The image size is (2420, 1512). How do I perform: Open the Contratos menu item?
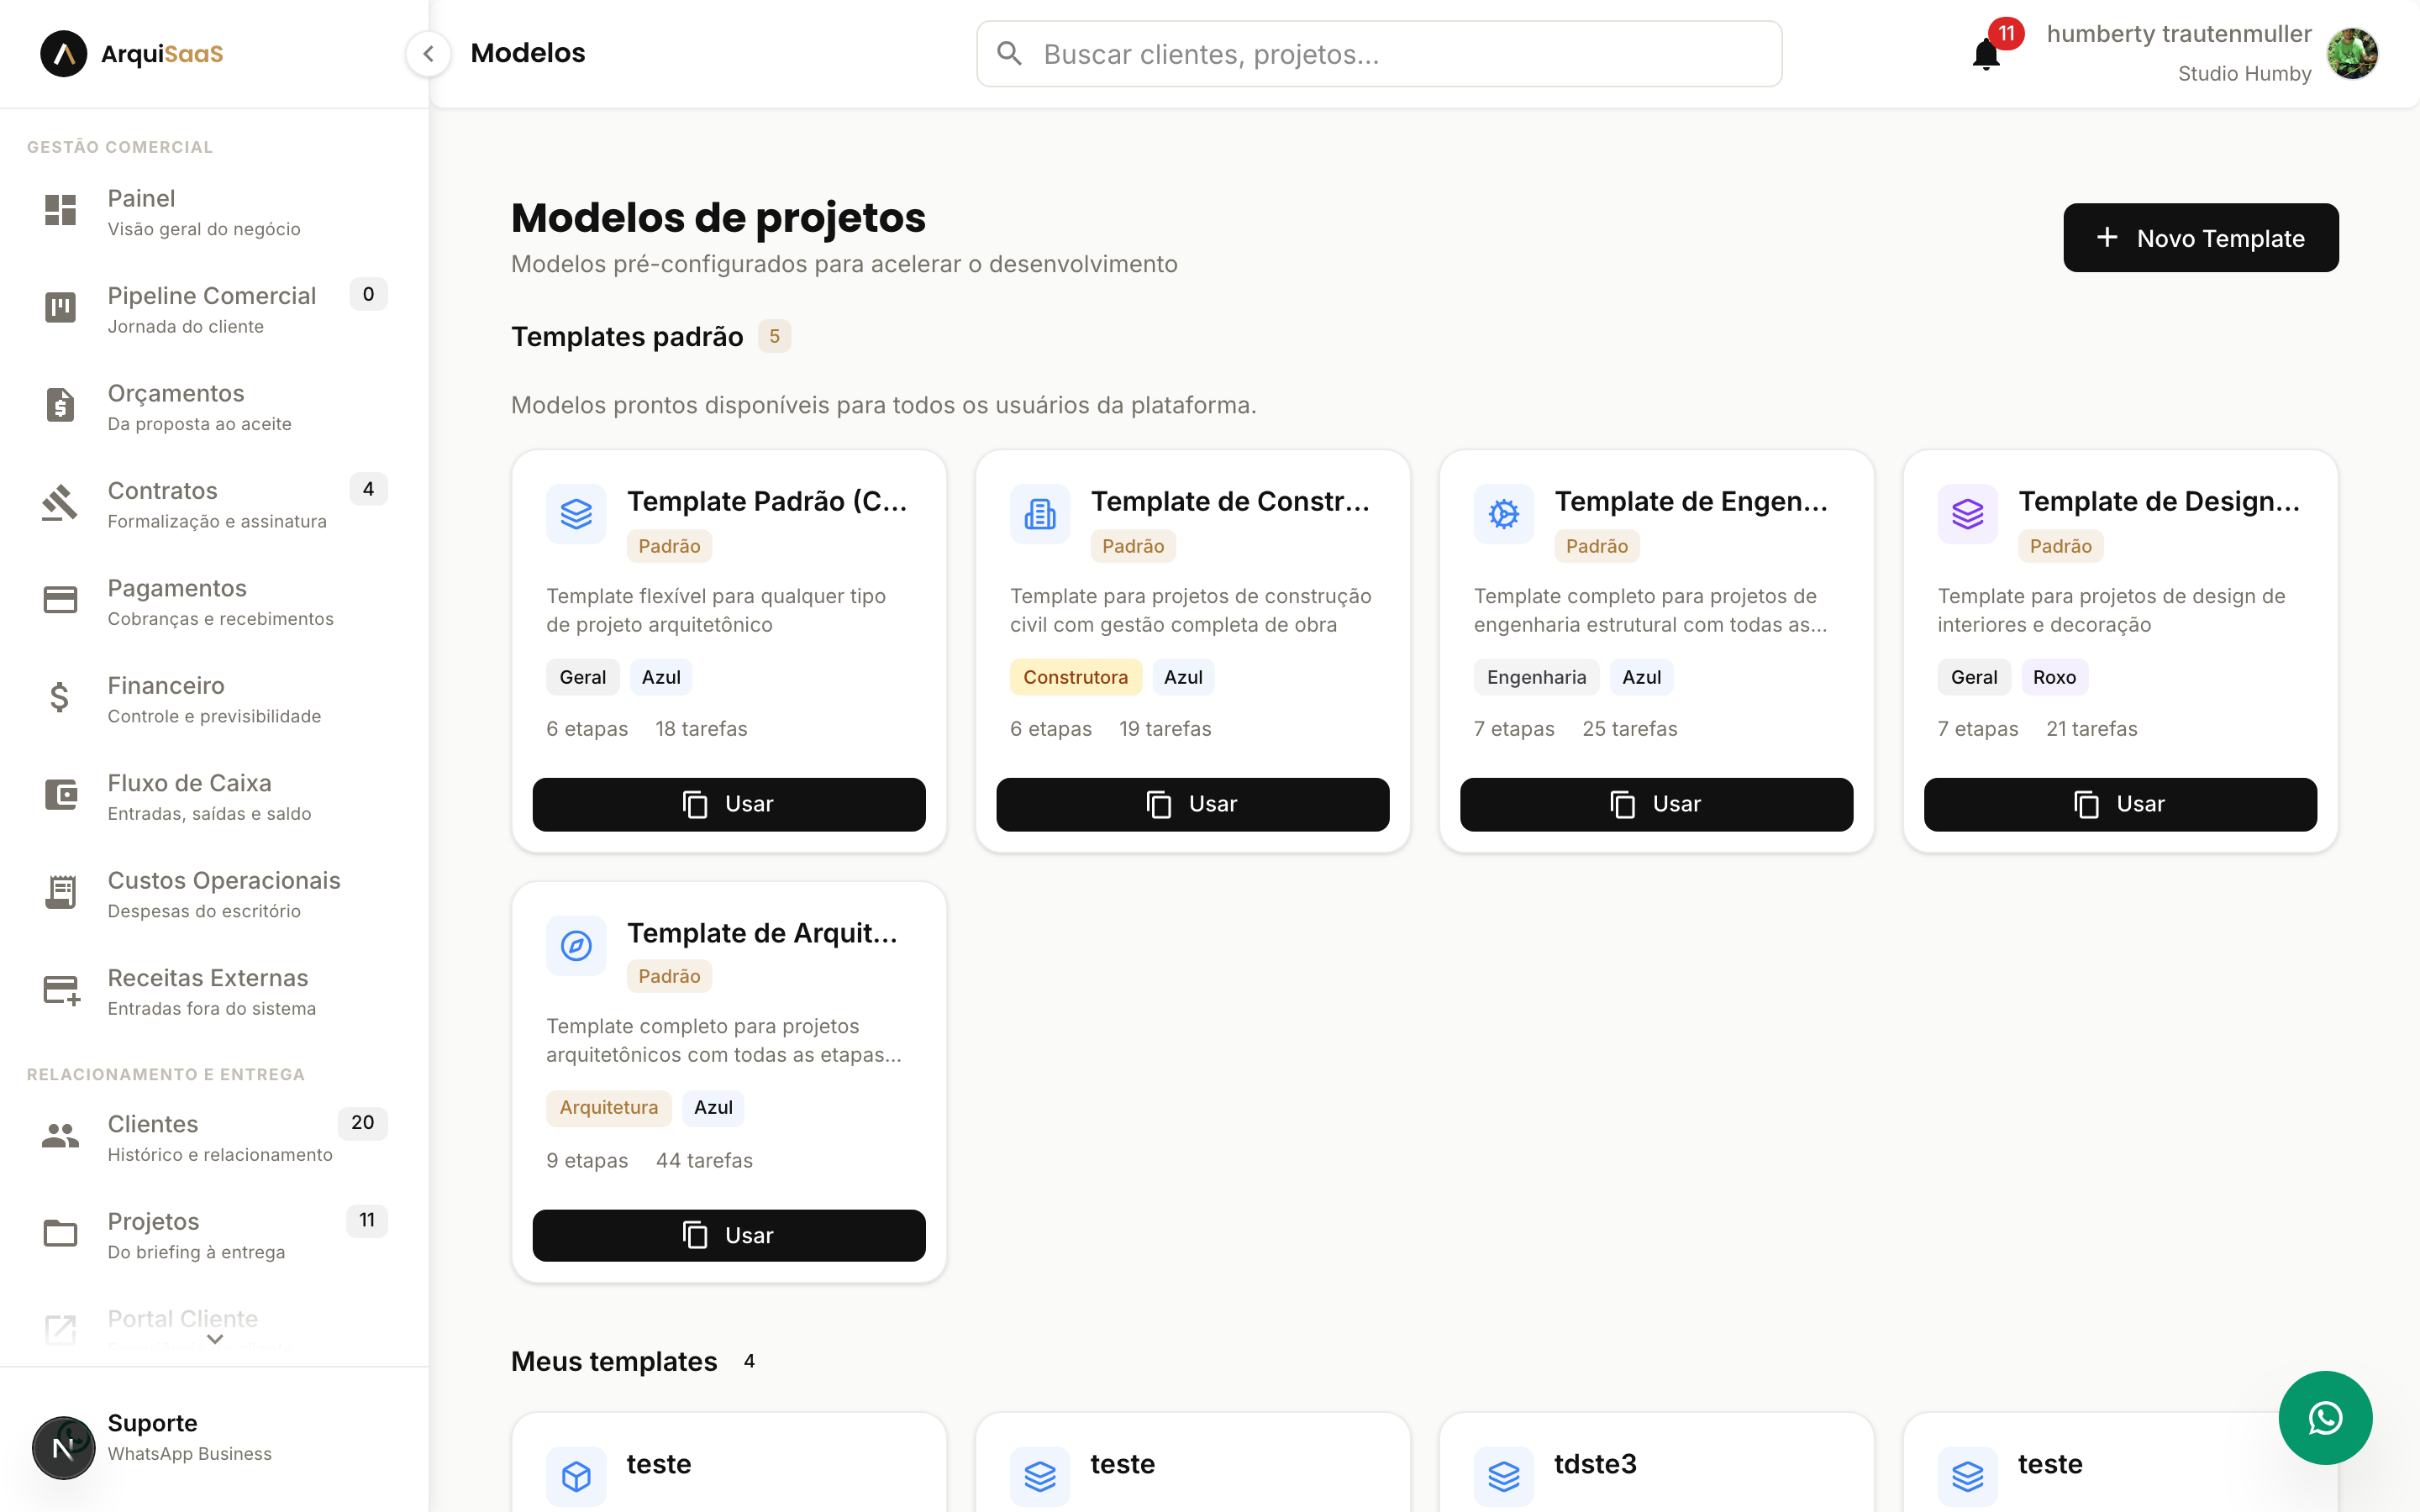click(x=214, y=504)
